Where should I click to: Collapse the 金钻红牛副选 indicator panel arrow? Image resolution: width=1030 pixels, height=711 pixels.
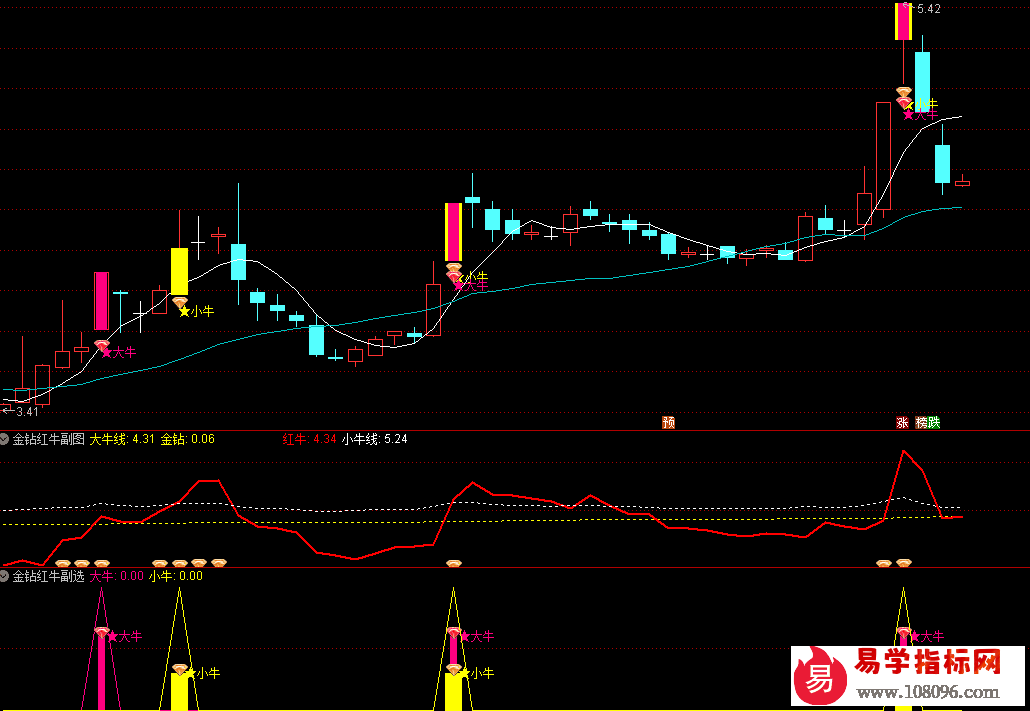(5, 576)
